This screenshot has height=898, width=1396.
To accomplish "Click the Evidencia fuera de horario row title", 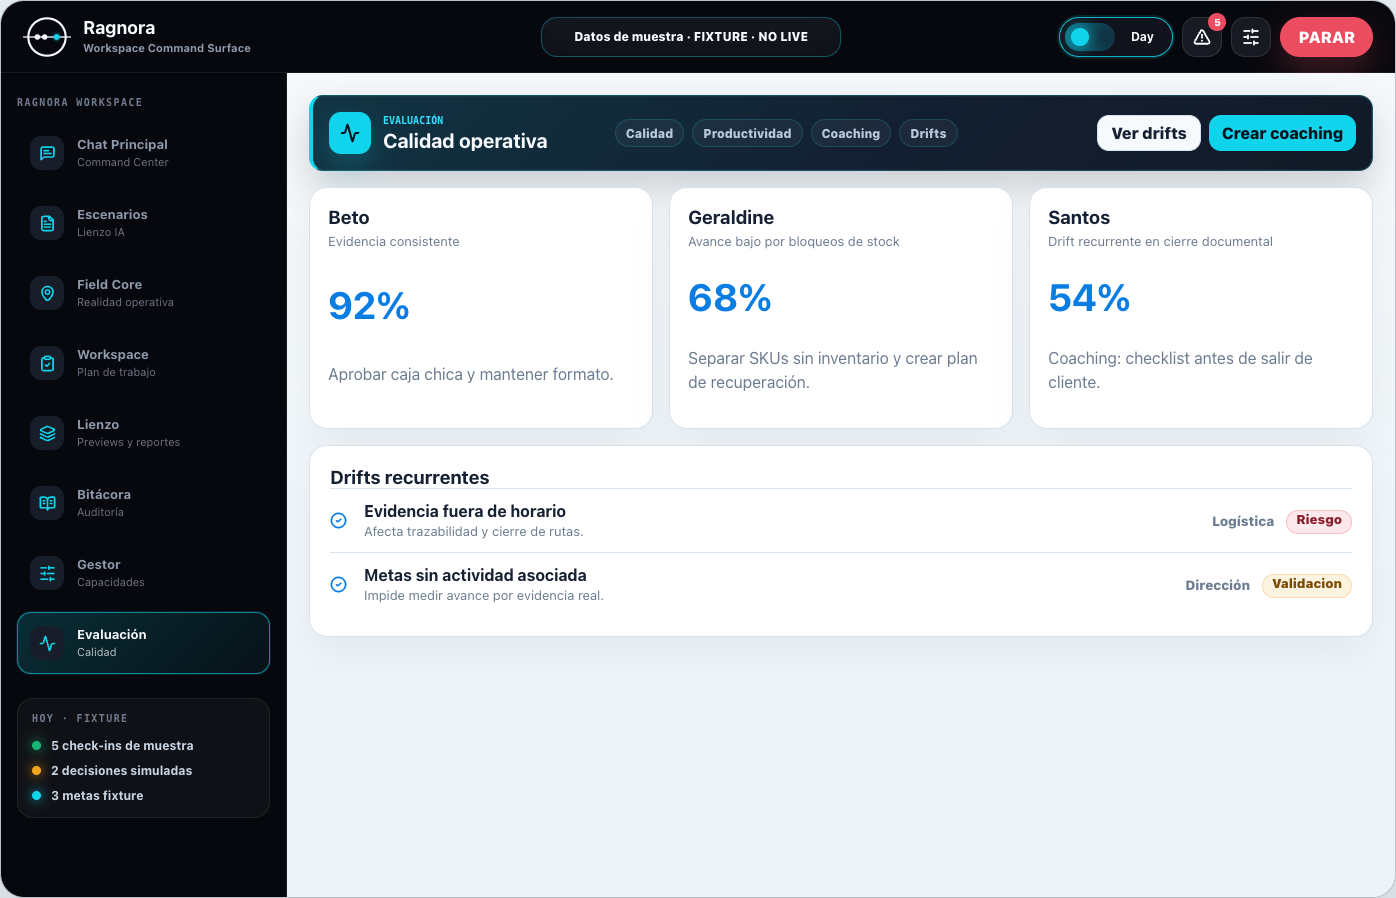I will (x=465, y=511).
